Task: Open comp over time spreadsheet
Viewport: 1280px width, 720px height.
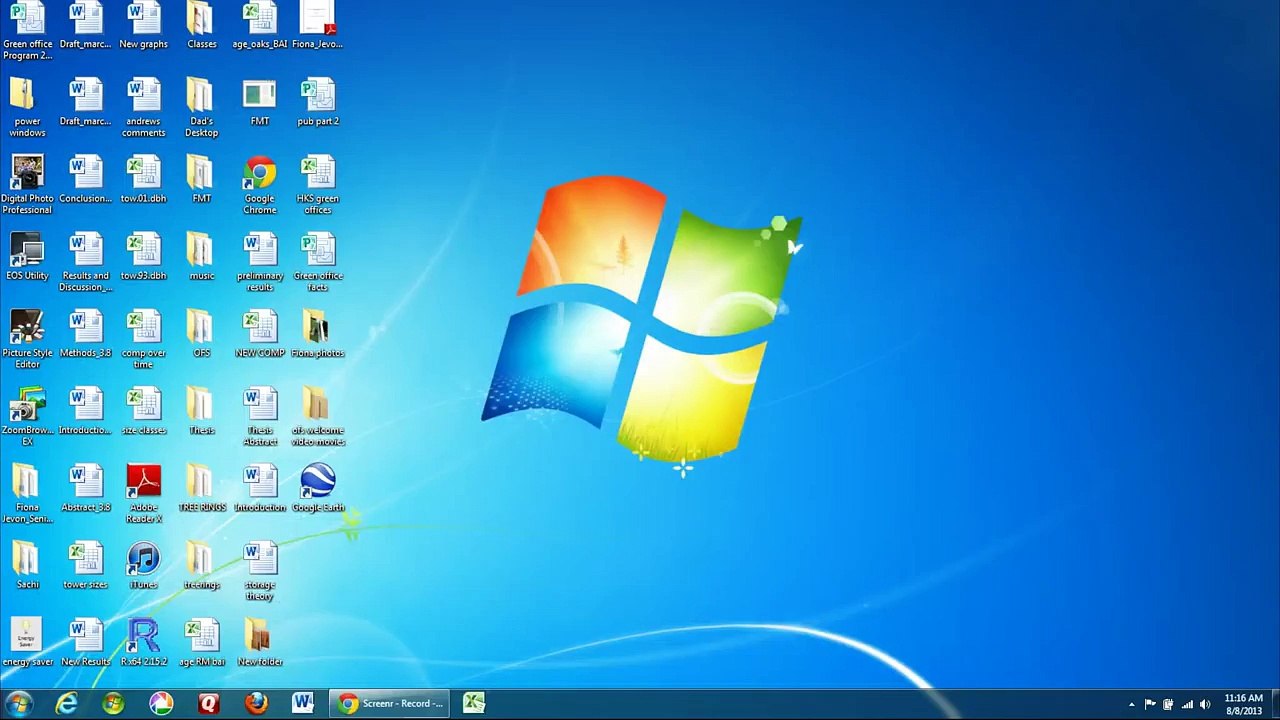Action: [143, 339]
